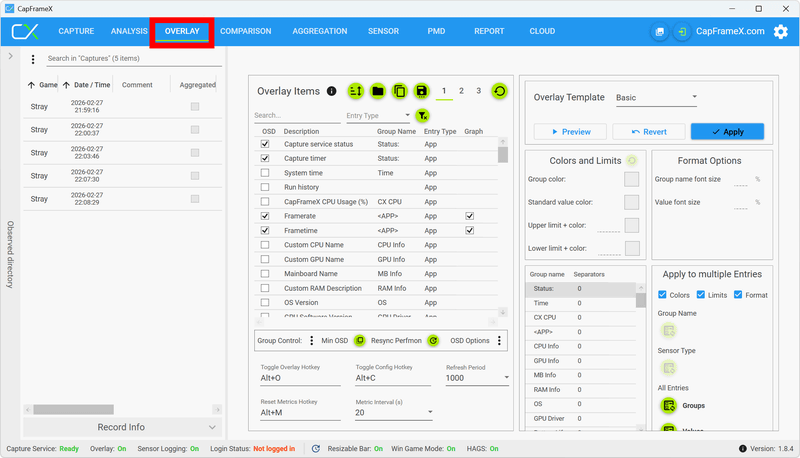Enable System time OSD checkbox
Viewport: 800px width, 458px height.
(x=265, y=173)
